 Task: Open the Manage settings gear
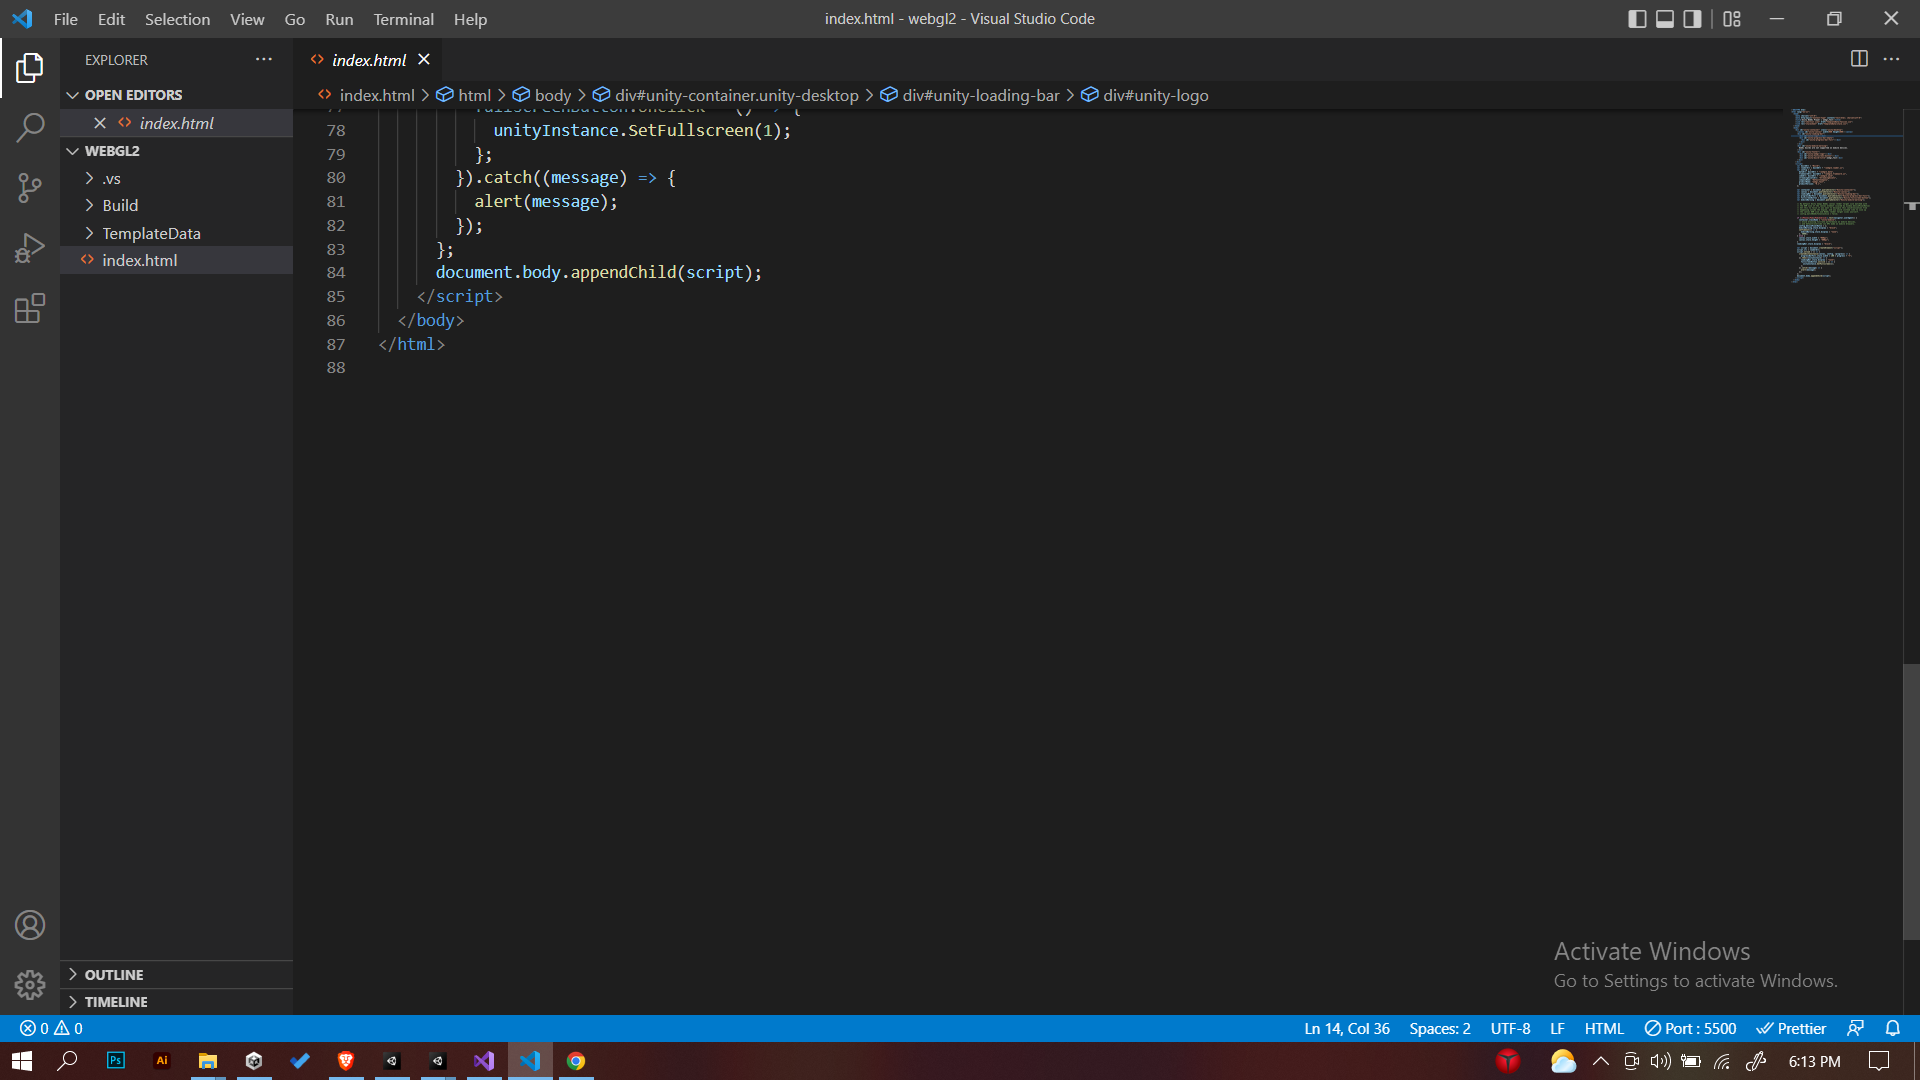coord(30,985)
